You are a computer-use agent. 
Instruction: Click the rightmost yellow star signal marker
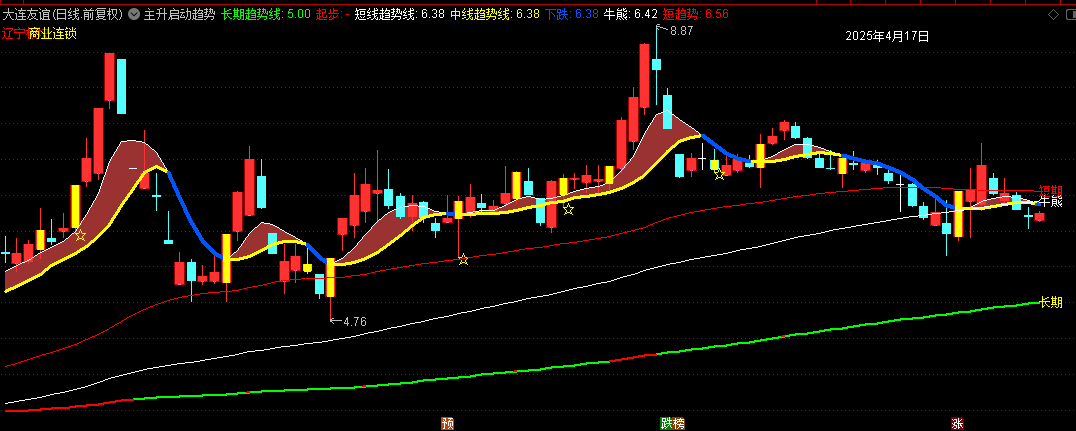click(x=719, y=174)
